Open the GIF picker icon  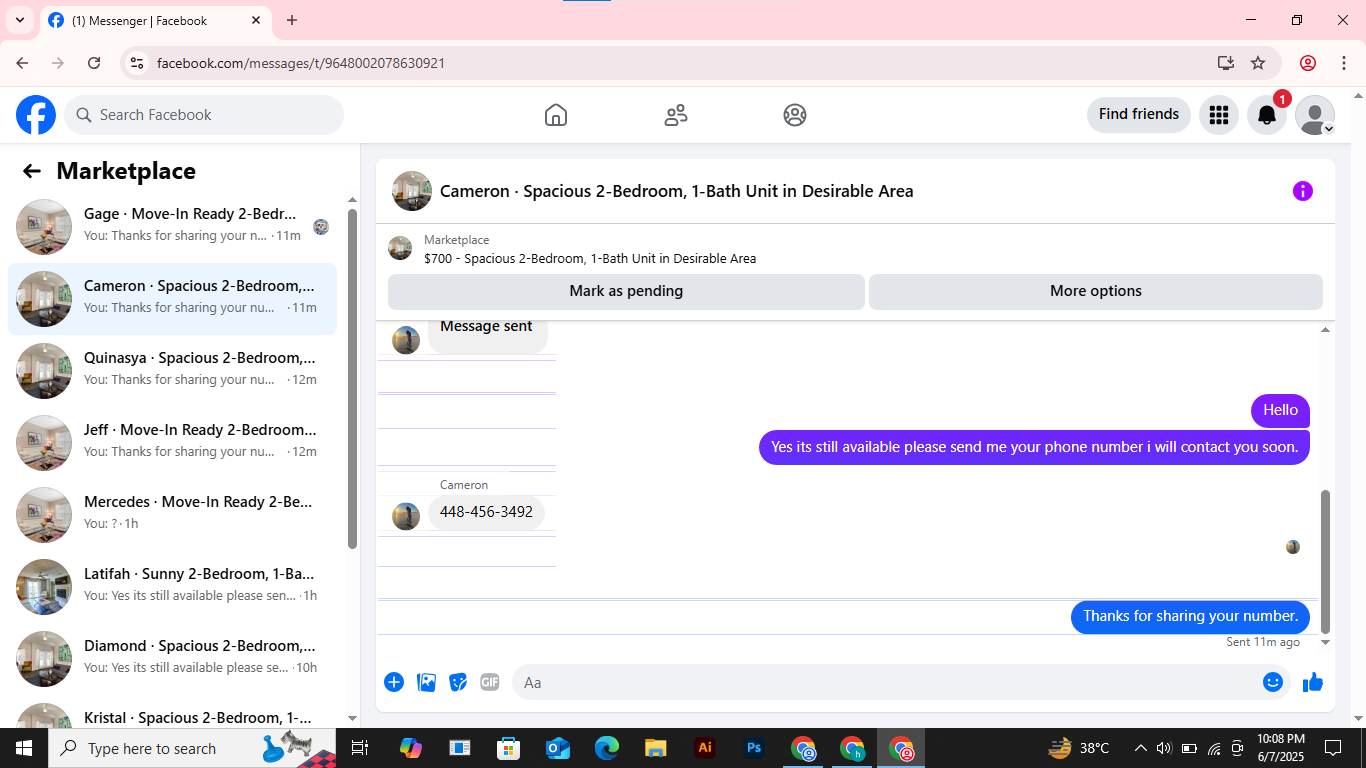489,682
